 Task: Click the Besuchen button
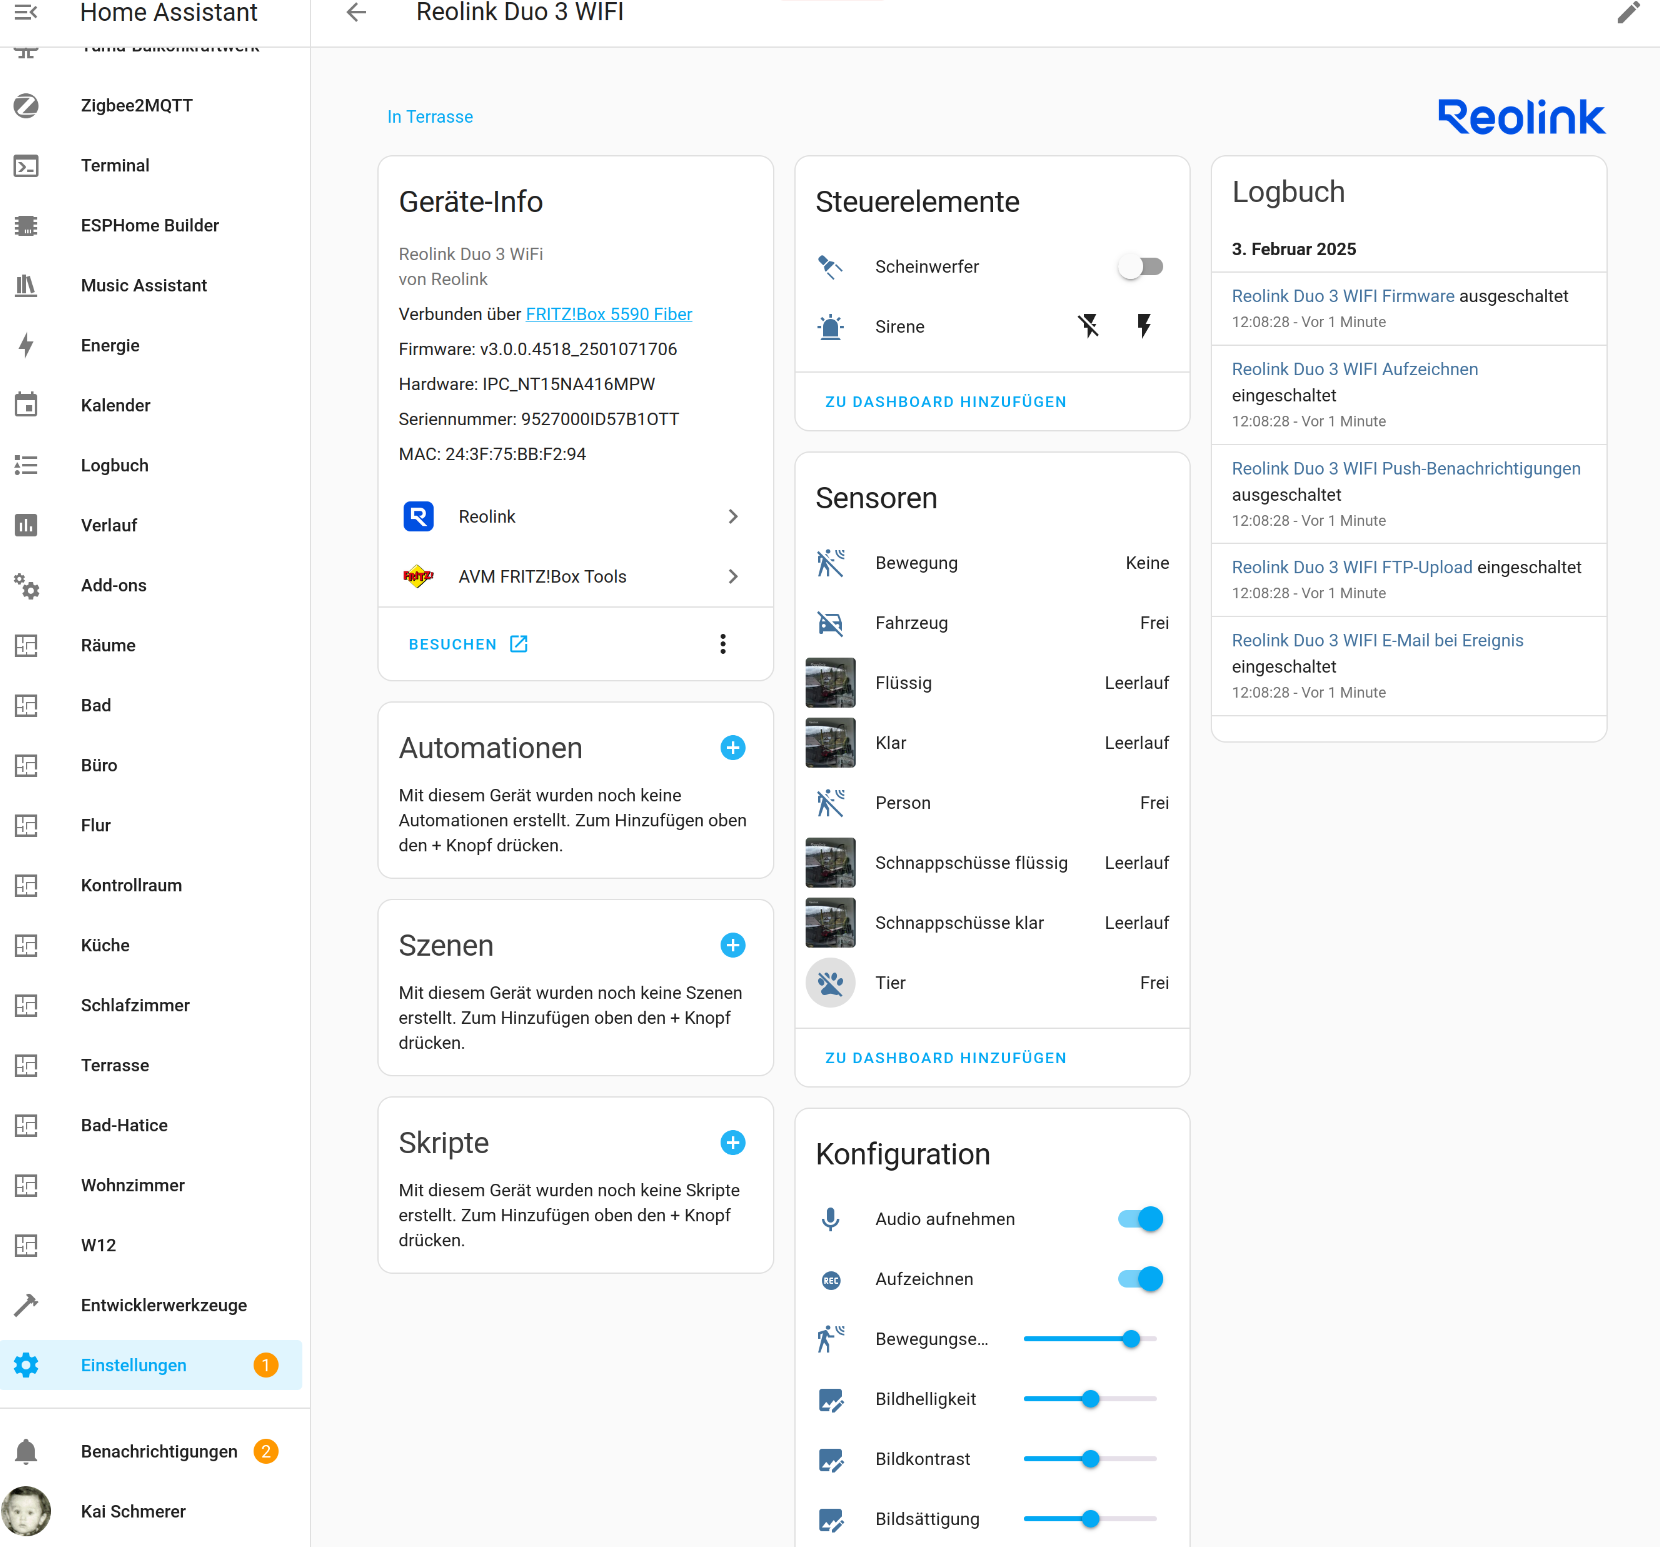coord(467,644)
